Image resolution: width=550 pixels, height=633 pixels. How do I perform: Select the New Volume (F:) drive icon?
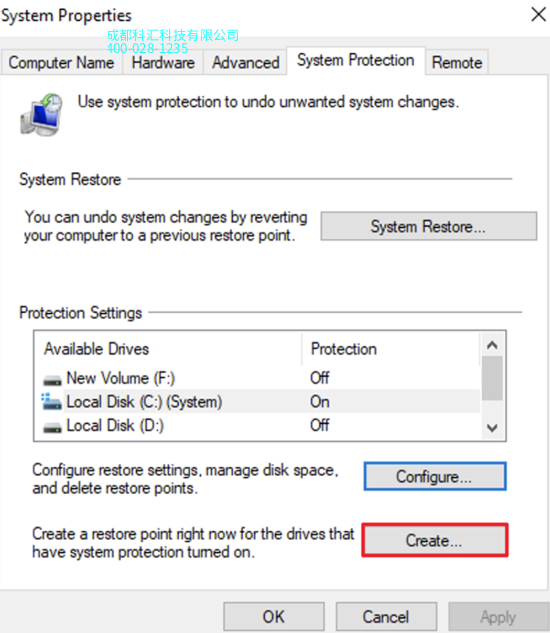[52, 380]
